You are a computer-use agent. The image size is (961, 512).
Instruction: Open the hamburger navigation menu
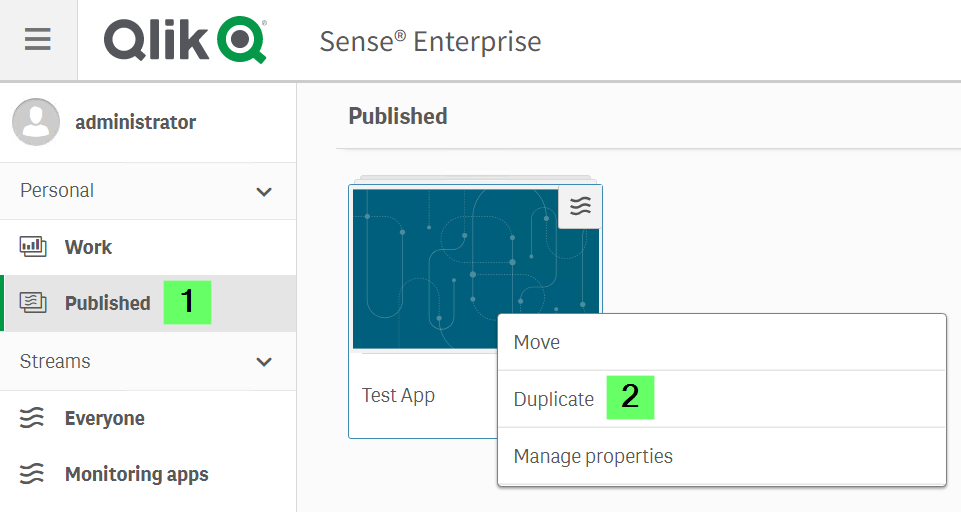tap(38, 40)
